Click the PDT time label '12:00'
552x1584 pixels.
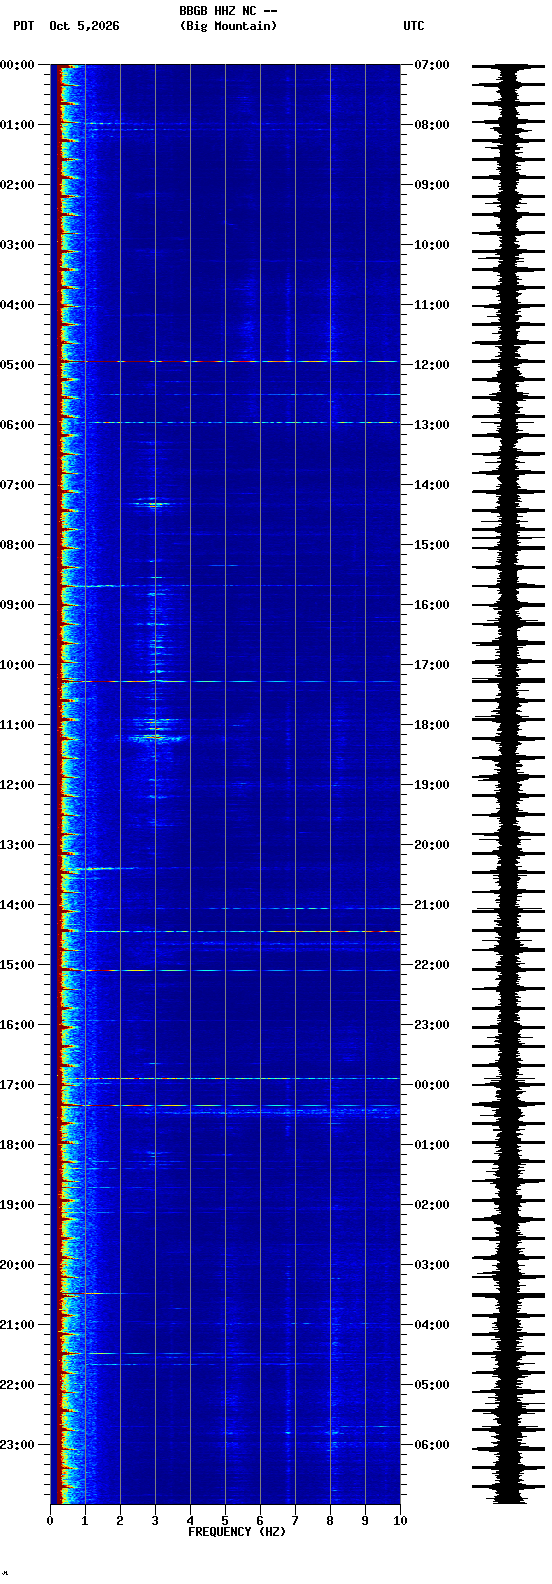click(17, 785)
